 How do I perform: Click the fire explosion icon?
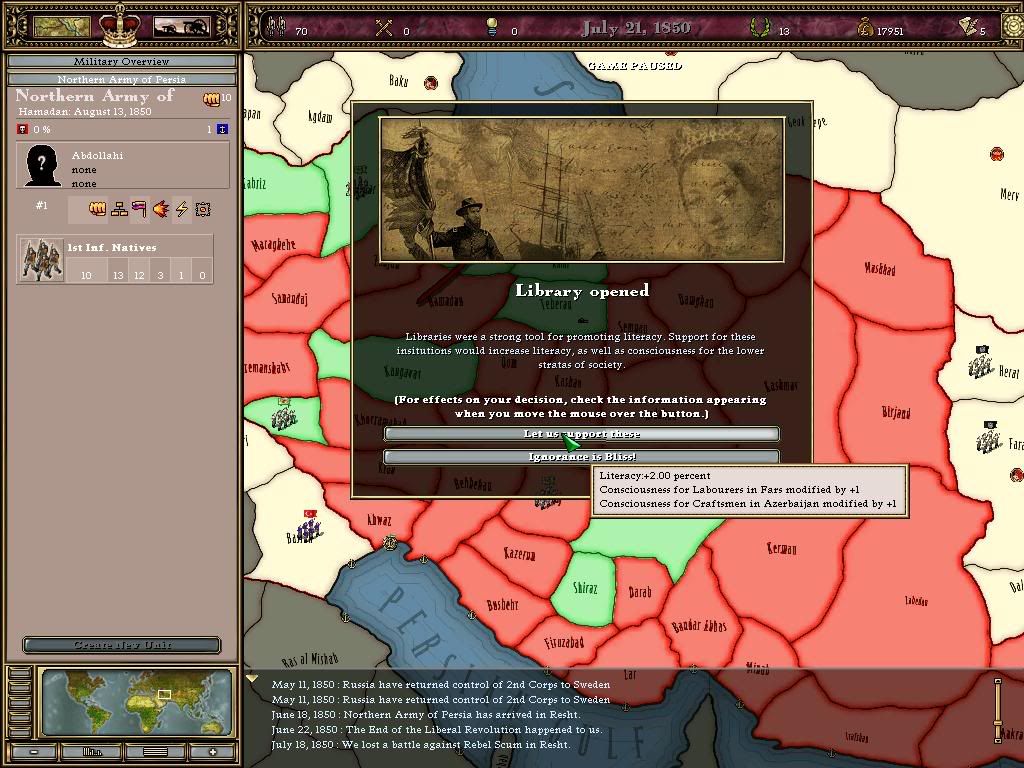pos(161,209)
